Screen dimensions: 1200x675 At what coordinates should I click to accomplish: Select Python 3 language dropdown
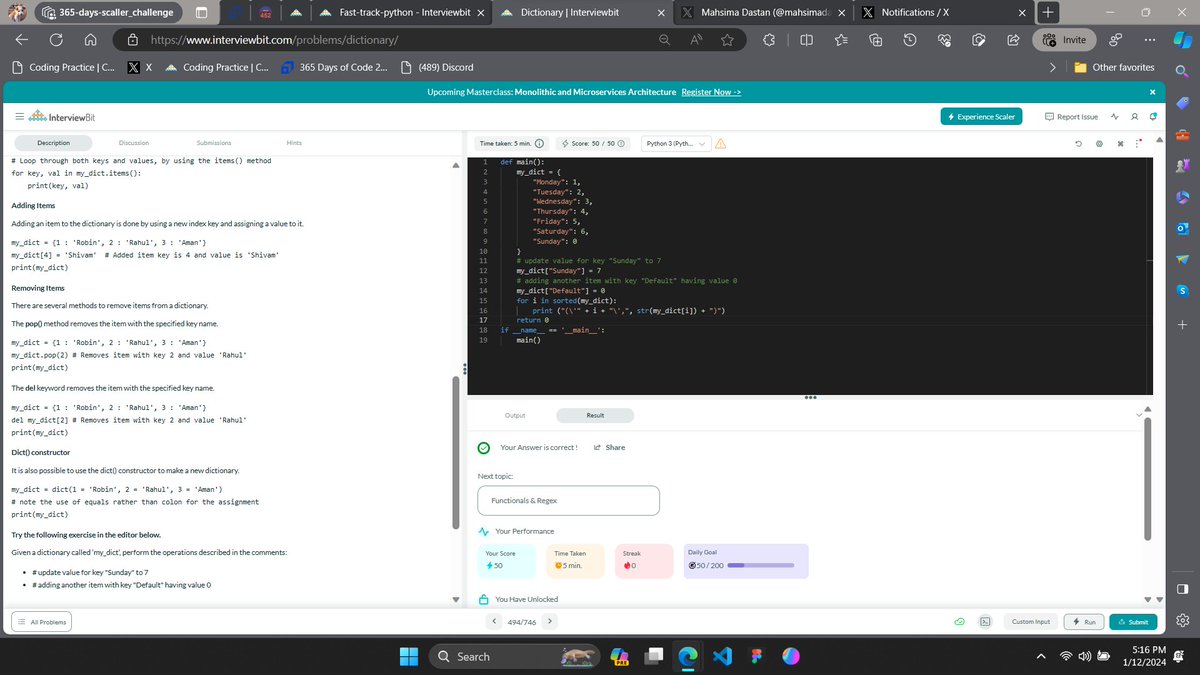[675, 143]
